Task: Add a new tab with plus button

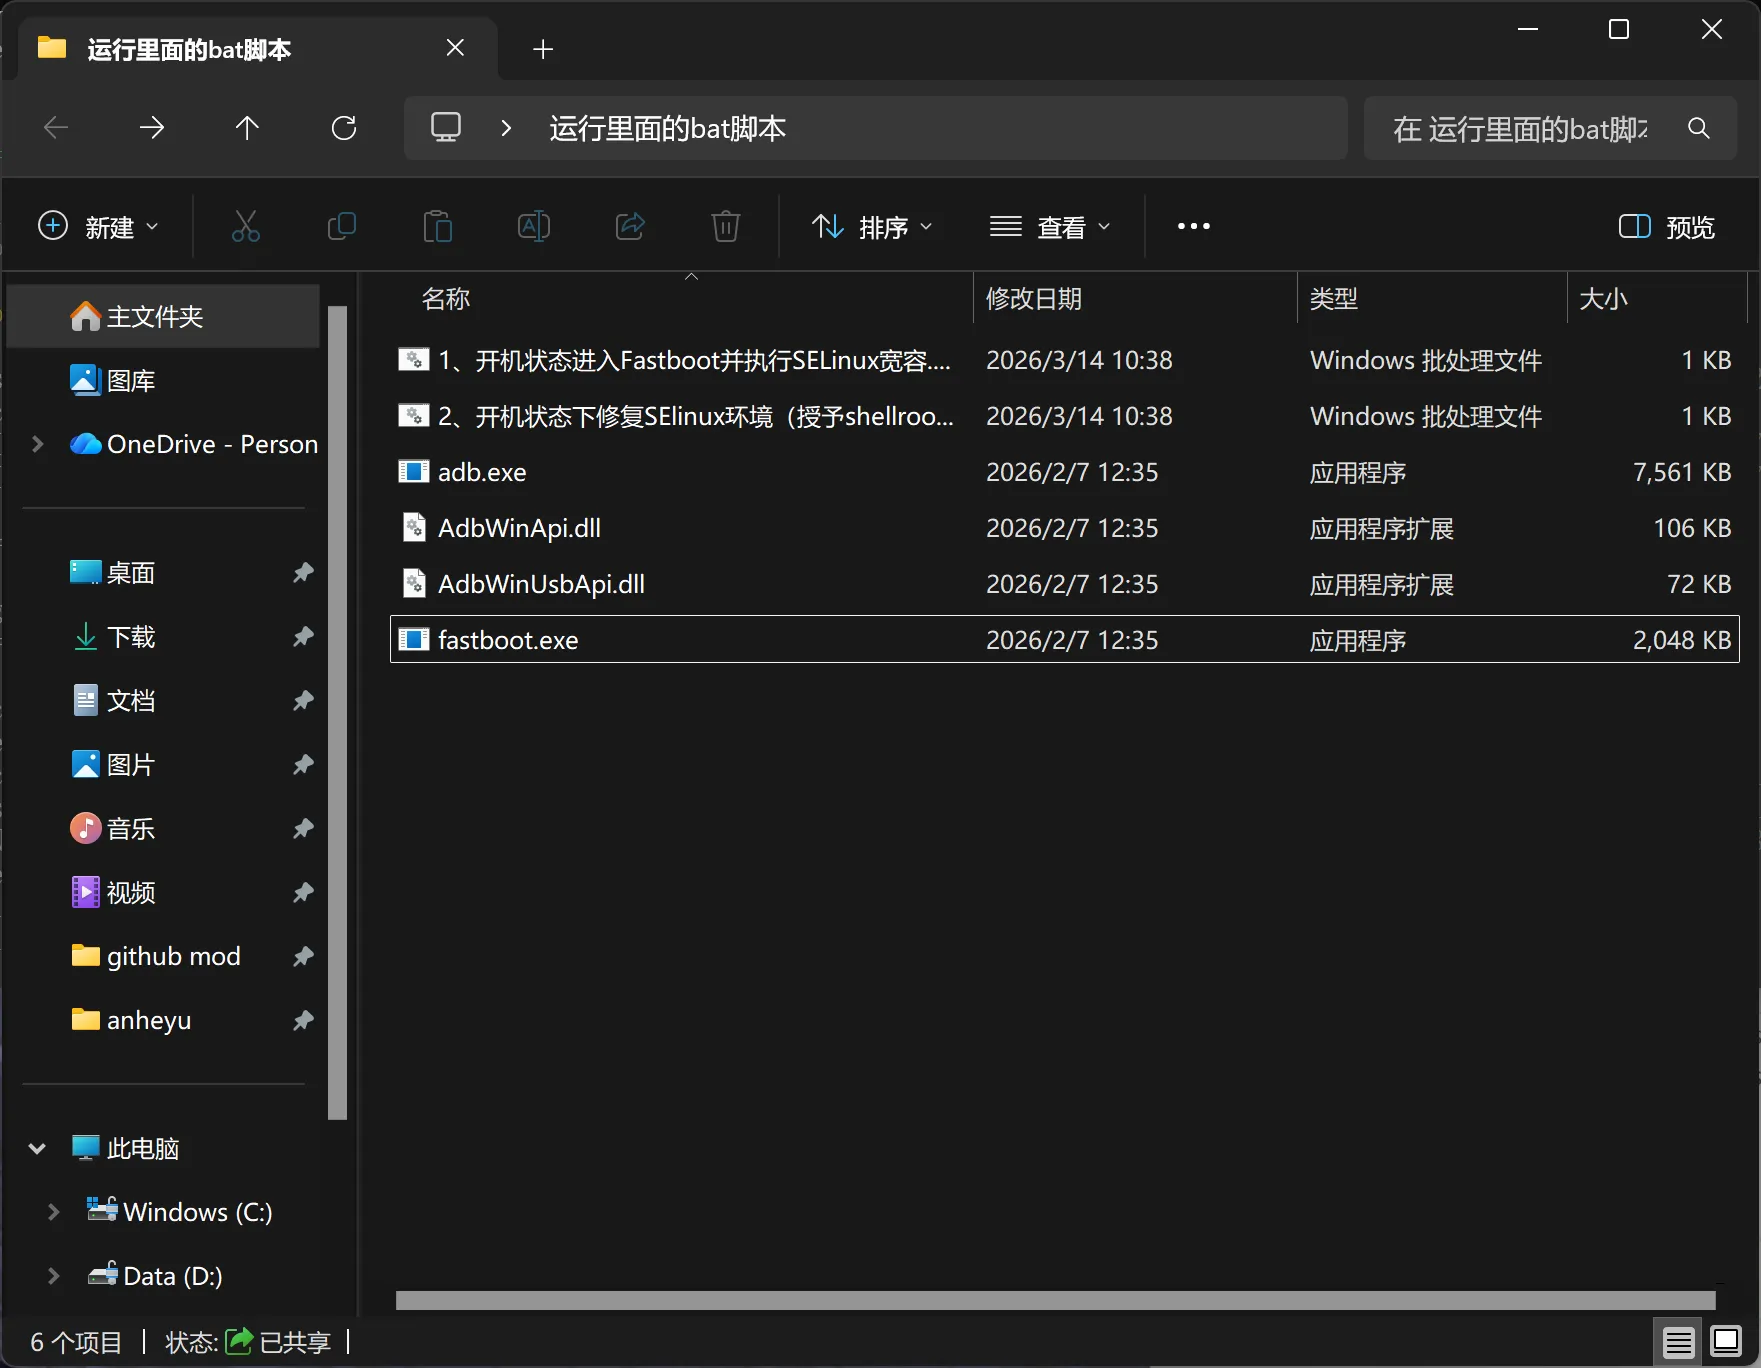Action: coord(543,49)
